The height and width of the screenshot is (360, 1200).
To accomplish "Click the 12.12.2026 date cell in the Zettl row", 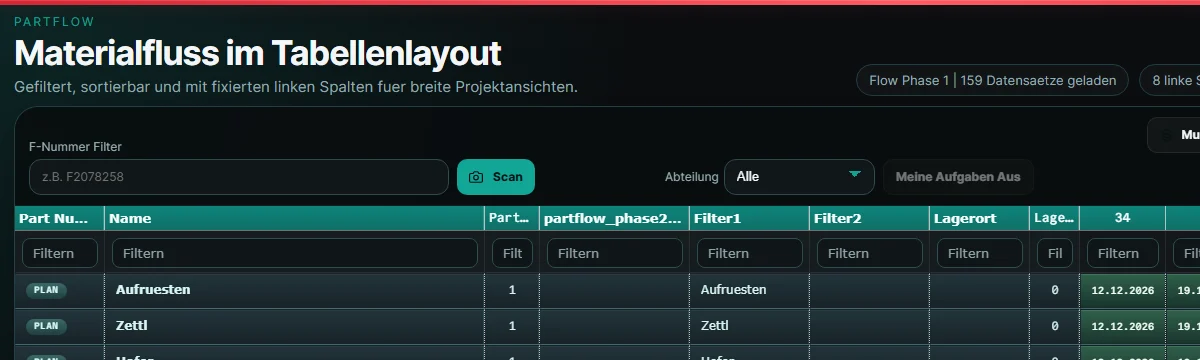I will [x=1122, y=326].
